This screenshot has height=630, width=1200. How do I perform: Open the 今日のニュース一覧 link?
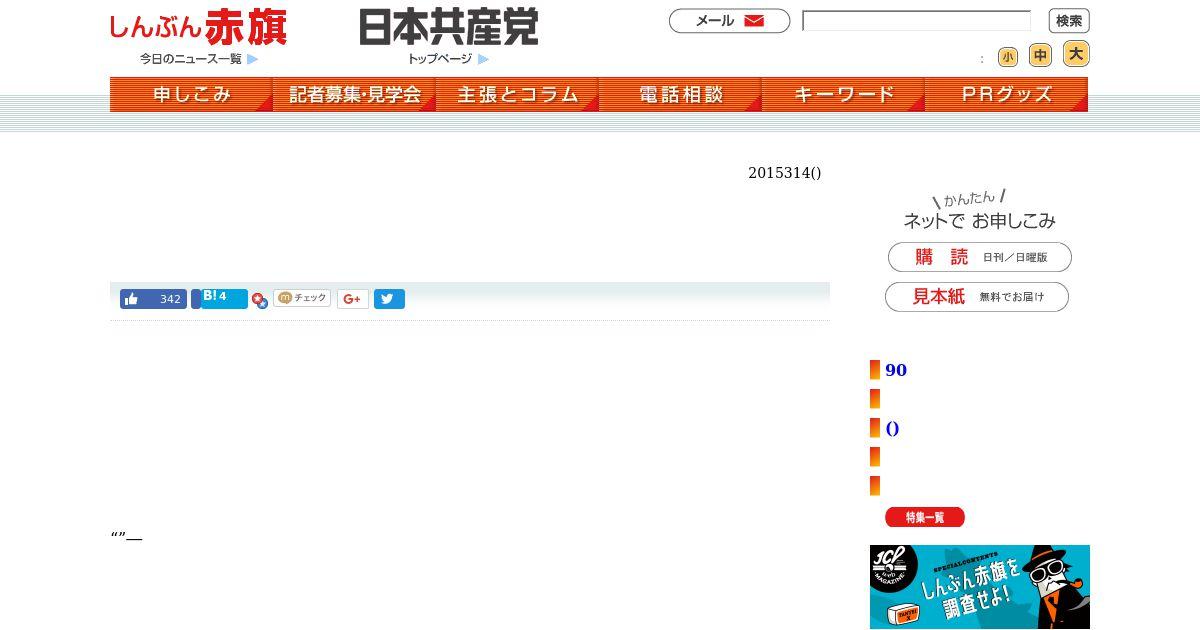coord(191,59)
